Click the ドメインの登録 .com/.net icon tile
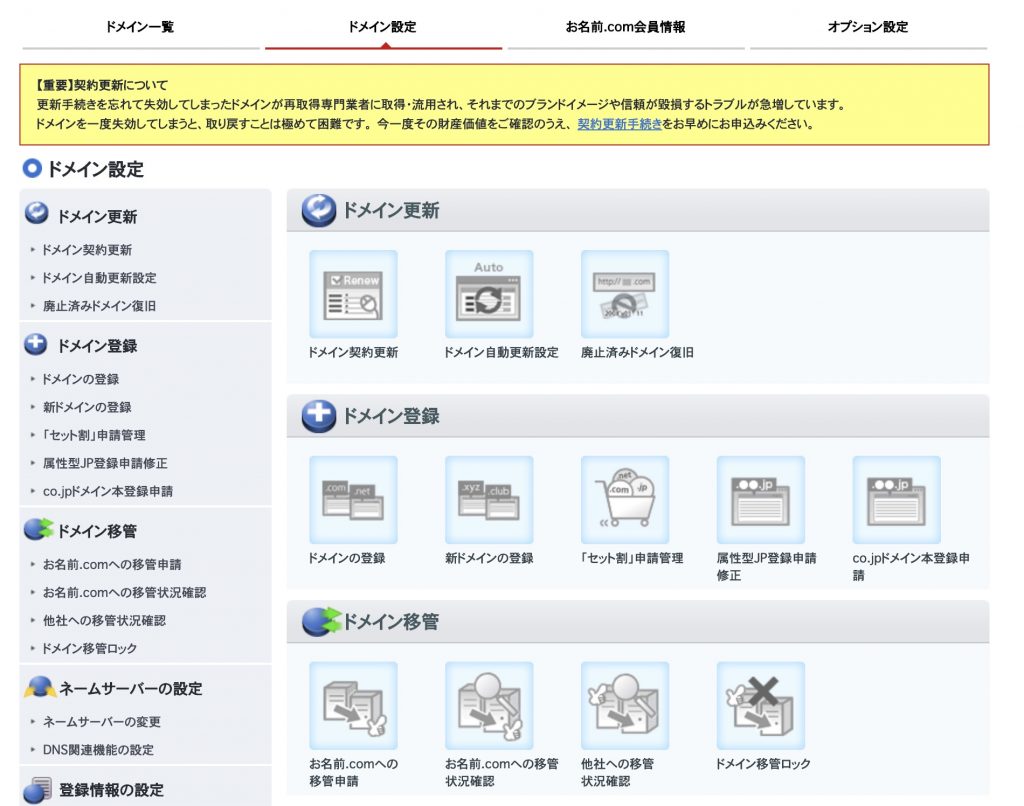The height and width of the screenshot is (806, 1024). click(353, 500)
